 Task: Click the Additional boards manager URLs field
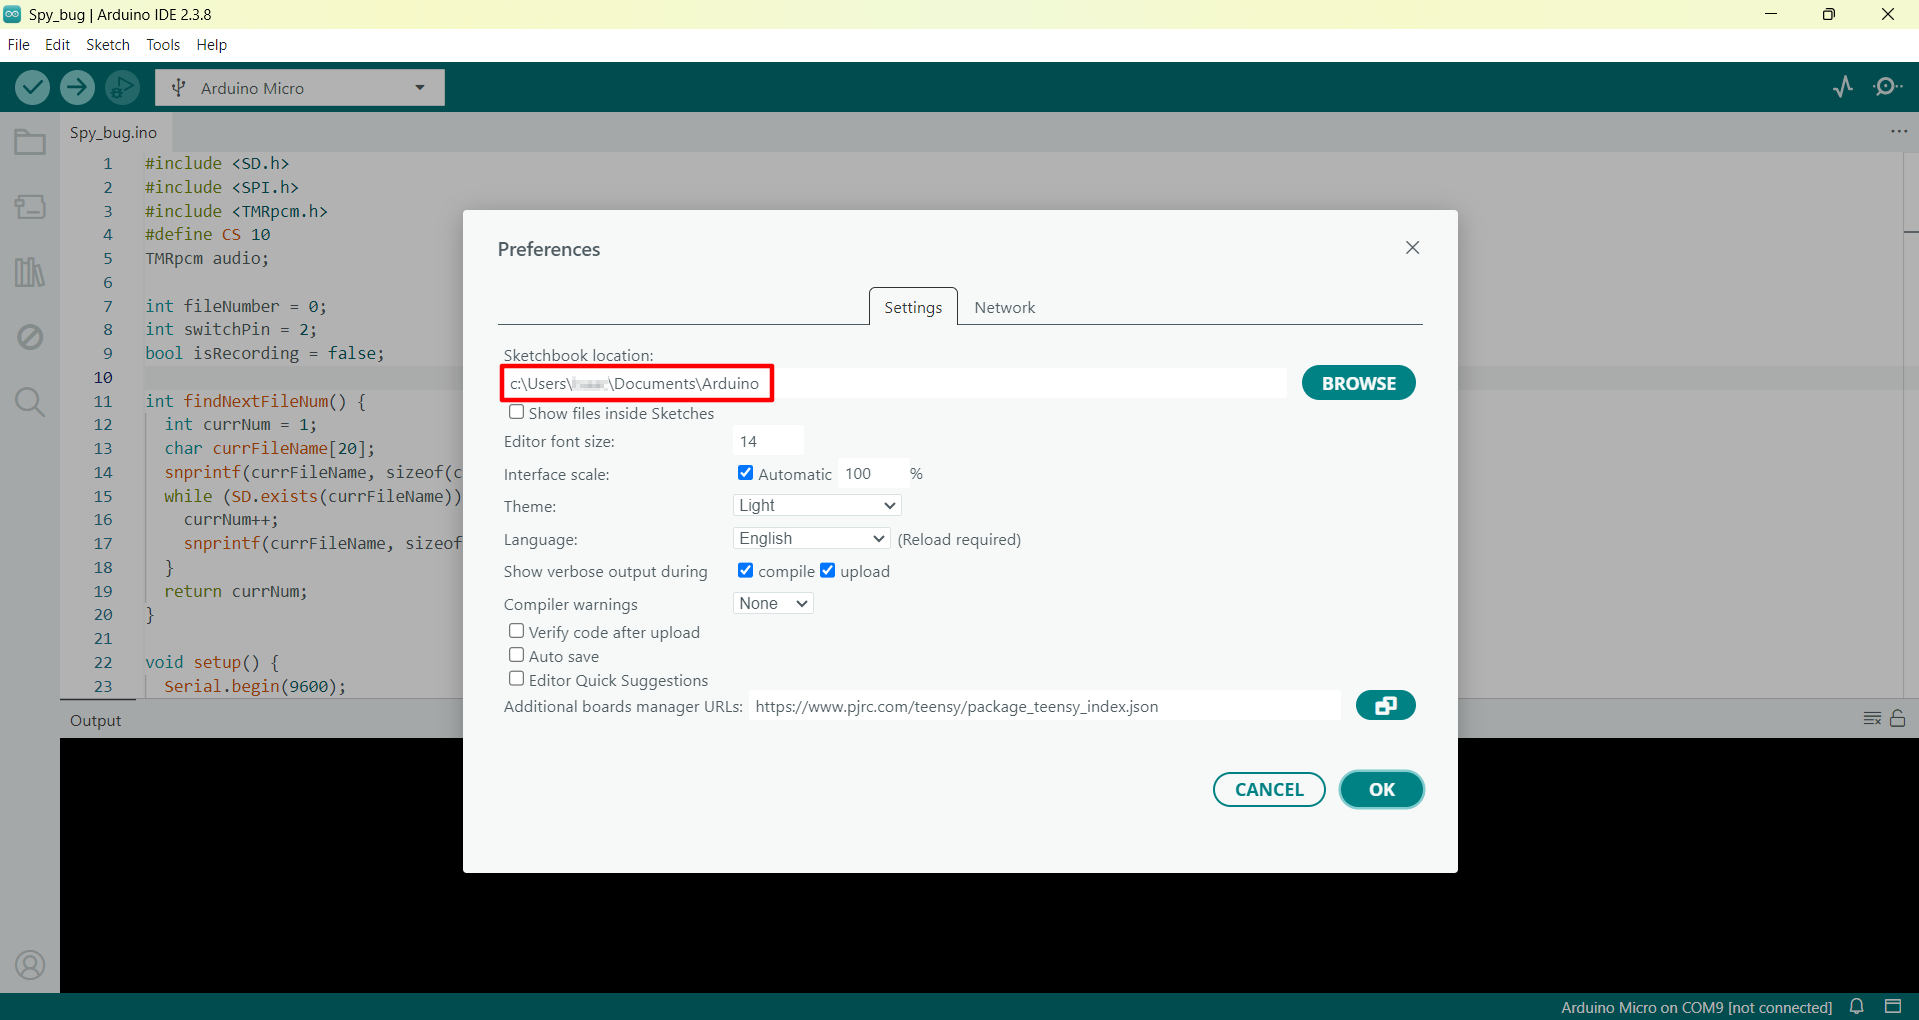(1045, 706)
